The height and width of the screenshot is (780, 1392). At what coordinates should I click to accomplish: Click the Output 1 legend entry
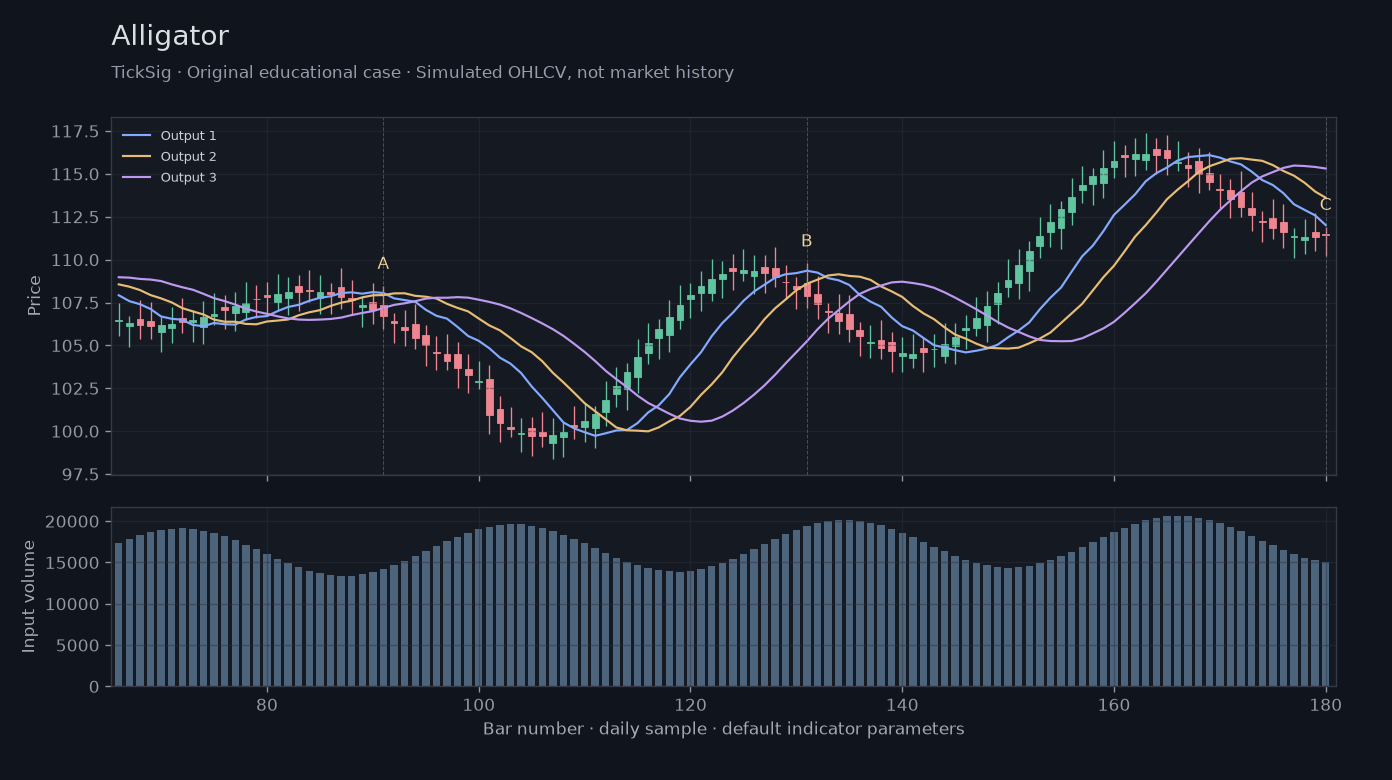(169, 136)
